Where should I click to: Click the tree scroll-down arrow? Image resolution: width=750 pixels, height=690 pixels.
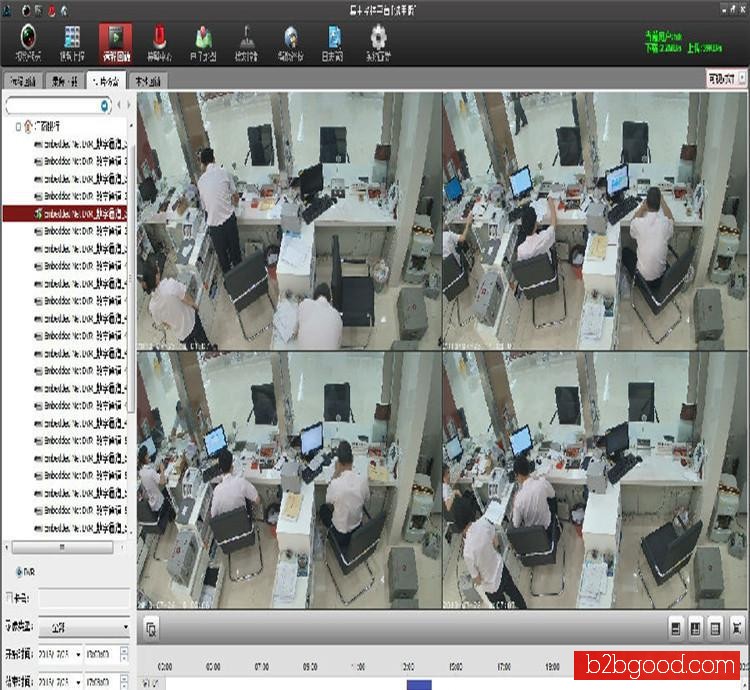pyautogui.click(x=131, y=532)
